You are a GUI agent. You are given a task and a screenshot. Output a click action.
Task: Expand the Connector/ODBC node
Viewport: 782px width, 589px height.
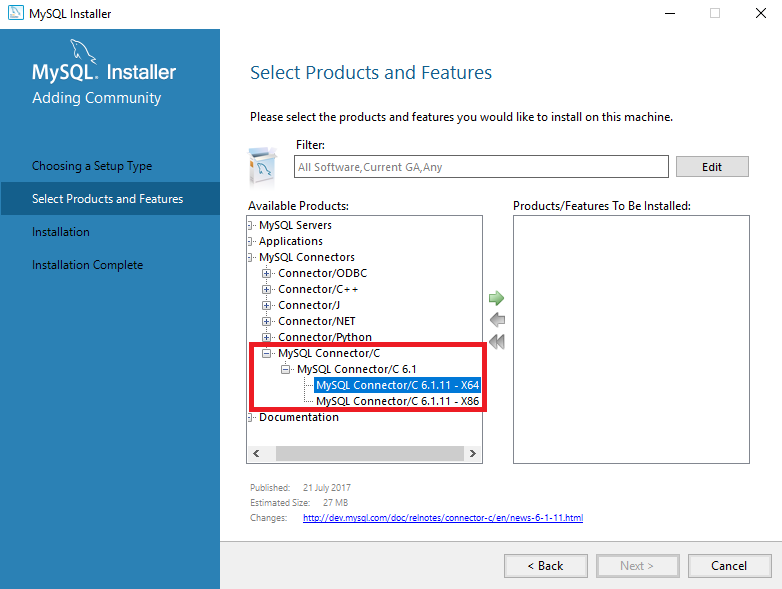266,273
